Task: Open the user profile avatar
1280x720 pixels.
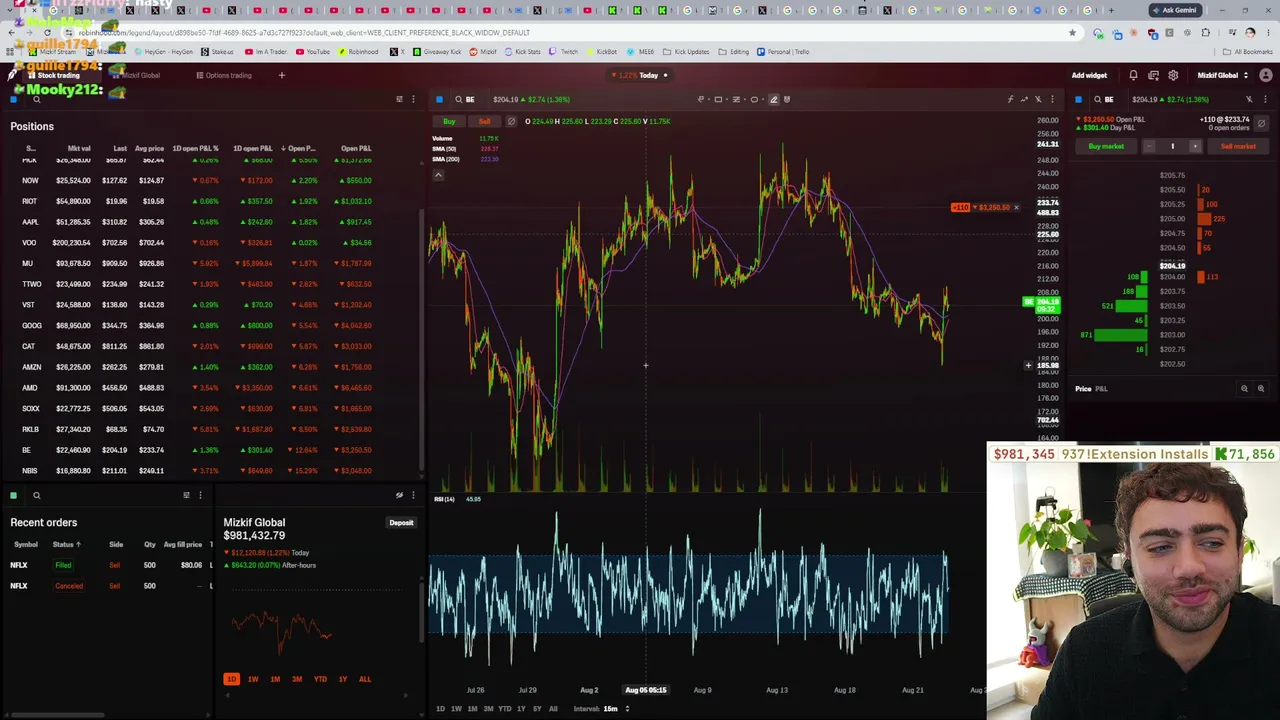Action: tap(1265, 75)
